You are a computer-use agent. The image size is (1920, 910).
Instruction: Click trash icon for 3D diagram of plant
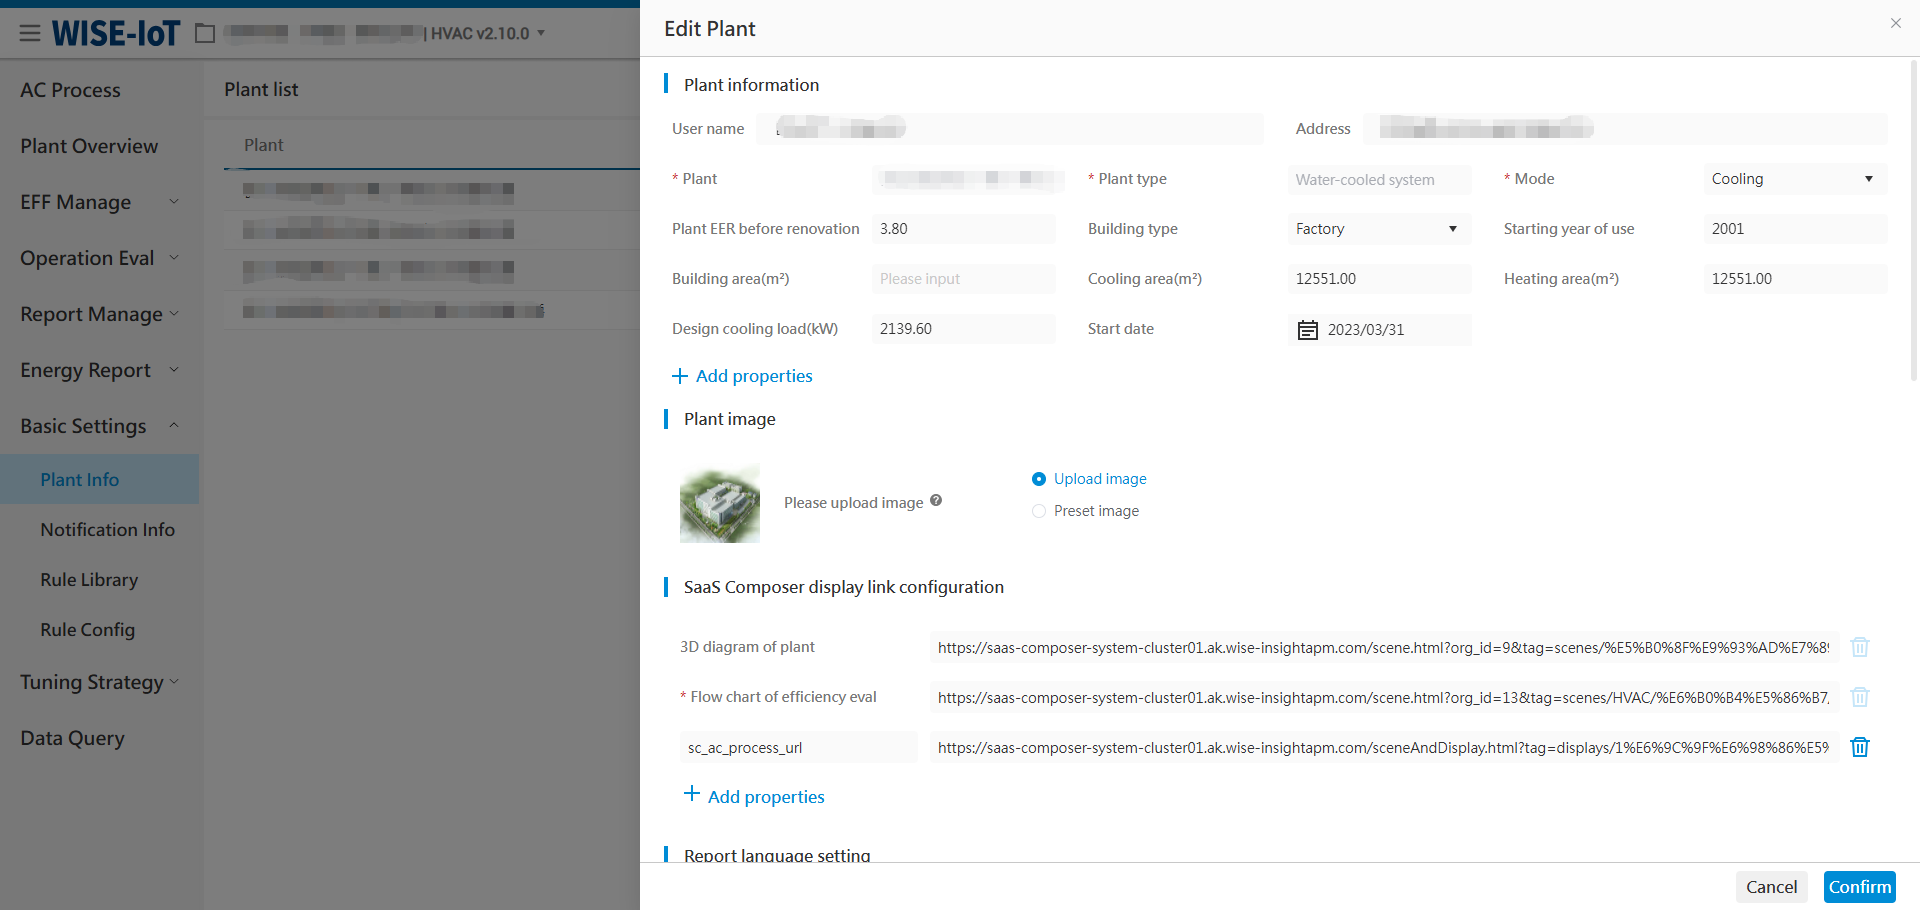[1859, 647]
